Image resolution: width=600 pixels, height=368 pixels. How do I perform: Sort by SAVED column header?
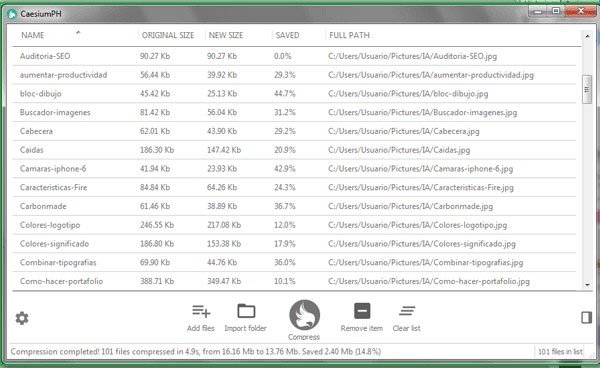287,35
